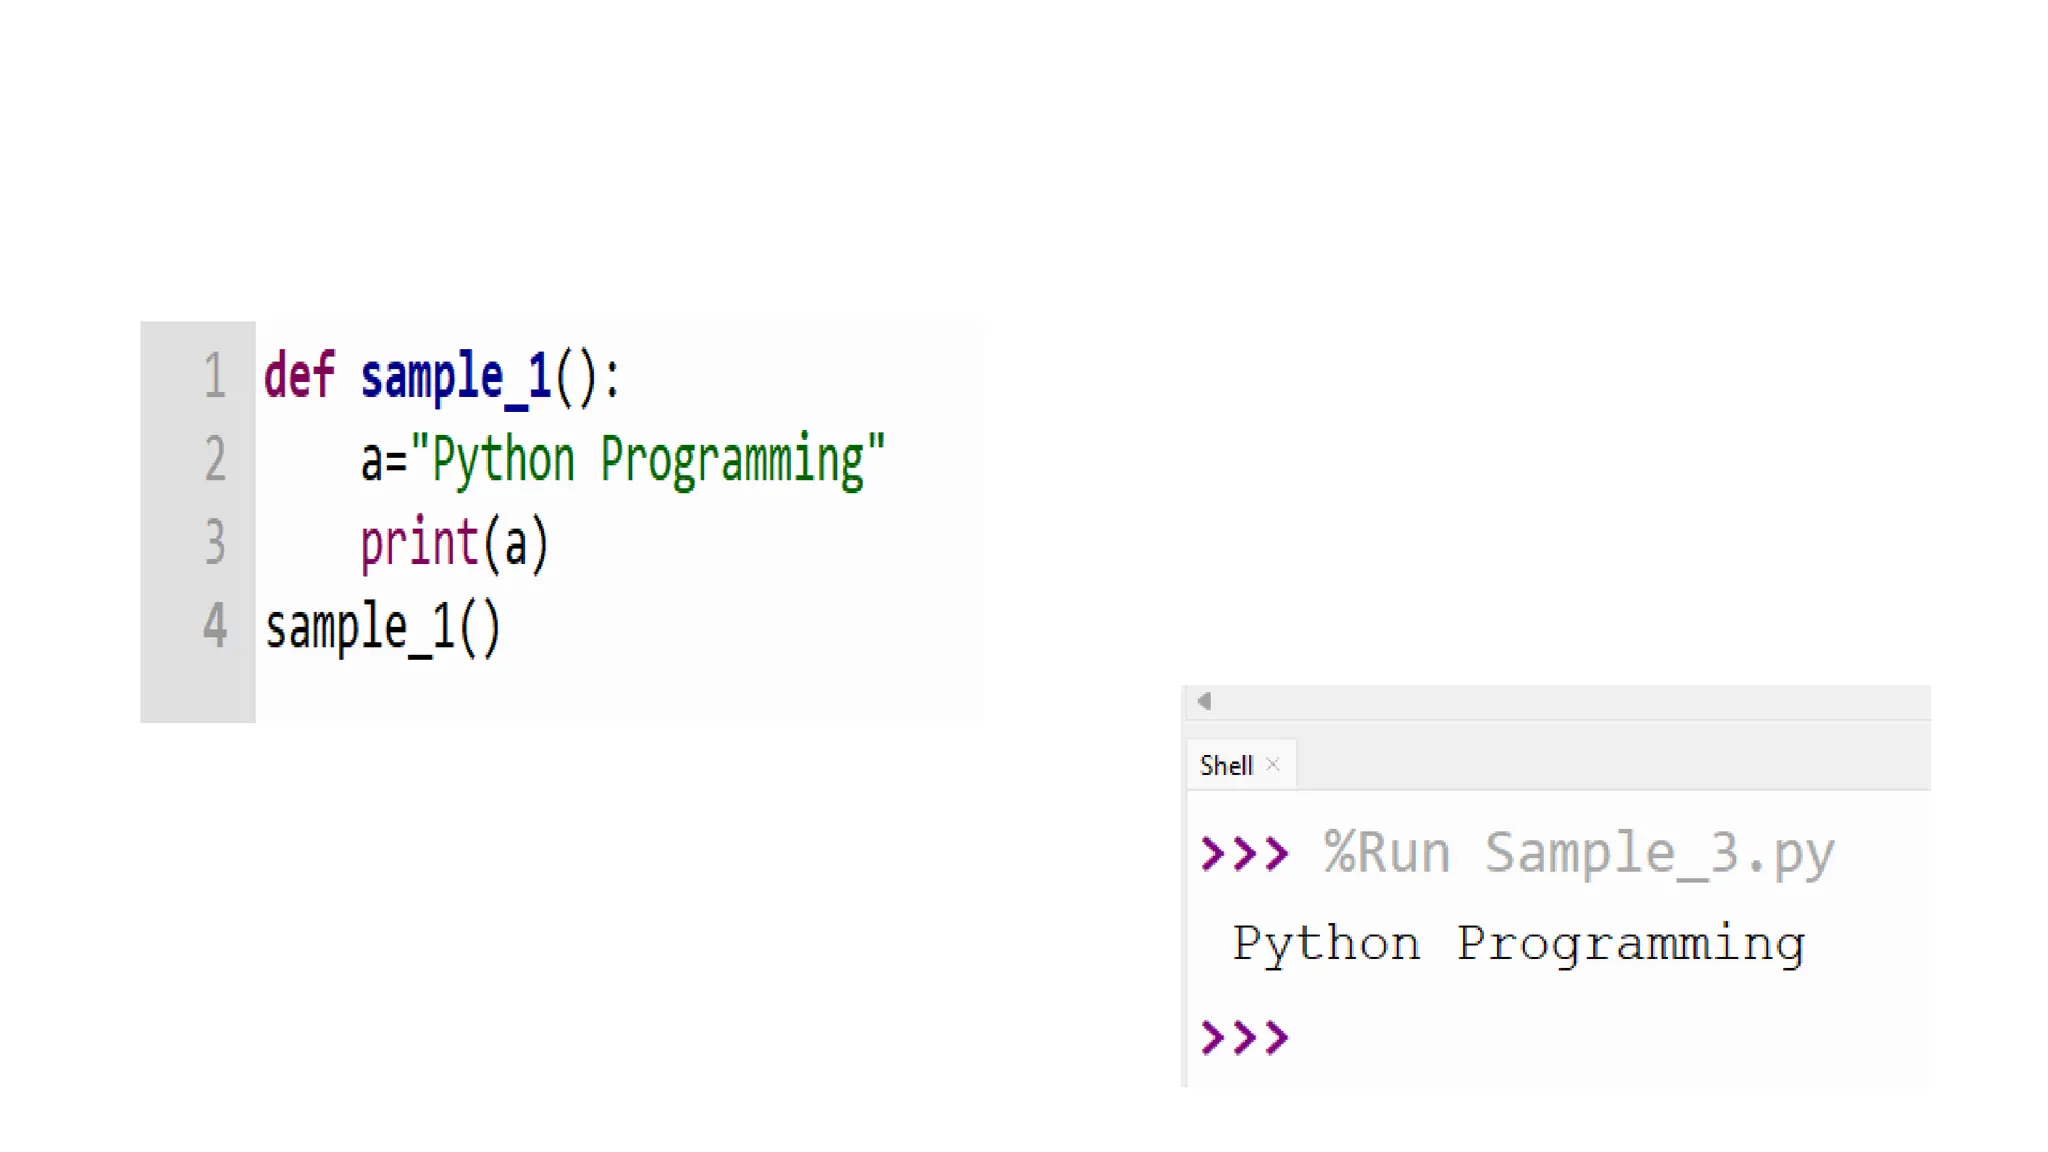Click line number 4 in the gutter

click(x=214, y=626)
